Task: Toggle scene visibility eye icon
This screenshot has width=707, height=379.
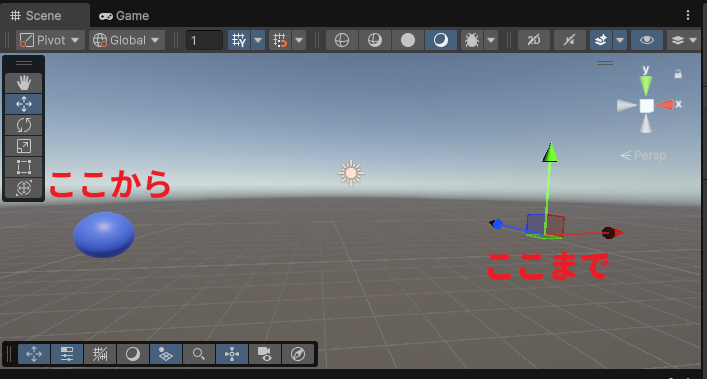Action: (x=647, y=40)
